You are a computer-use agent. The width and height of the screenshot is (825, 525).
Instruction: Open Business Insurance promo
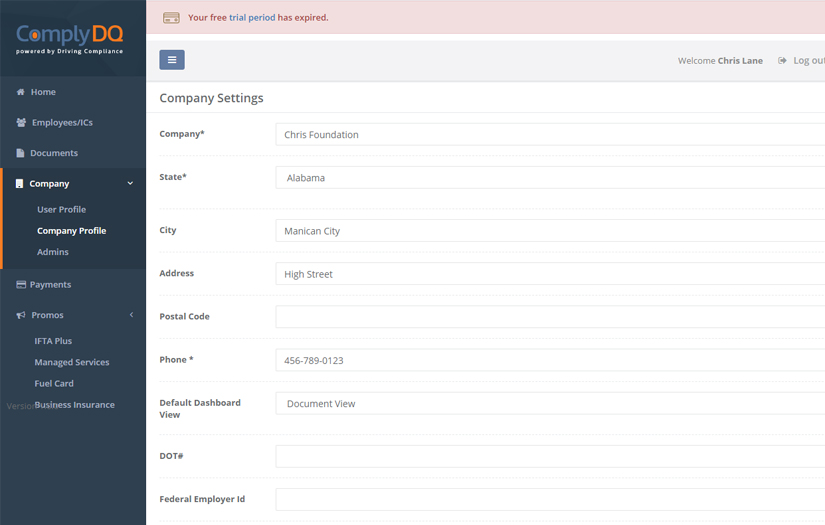click(x=75, y=405)
